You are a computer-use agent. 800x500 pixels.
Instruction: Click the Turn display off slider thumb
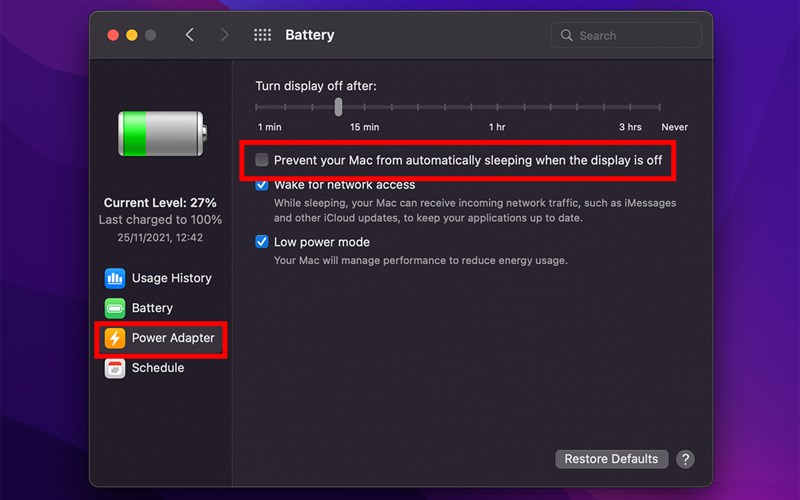click(339, 106)
